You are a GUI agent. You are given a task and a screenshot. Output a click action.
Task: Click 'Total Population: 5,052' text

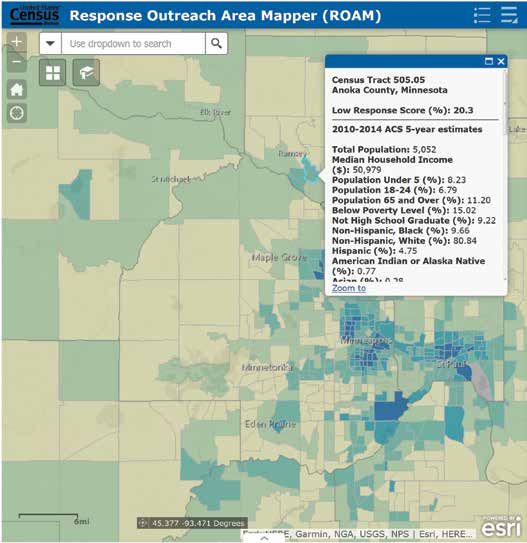point(384,150)
